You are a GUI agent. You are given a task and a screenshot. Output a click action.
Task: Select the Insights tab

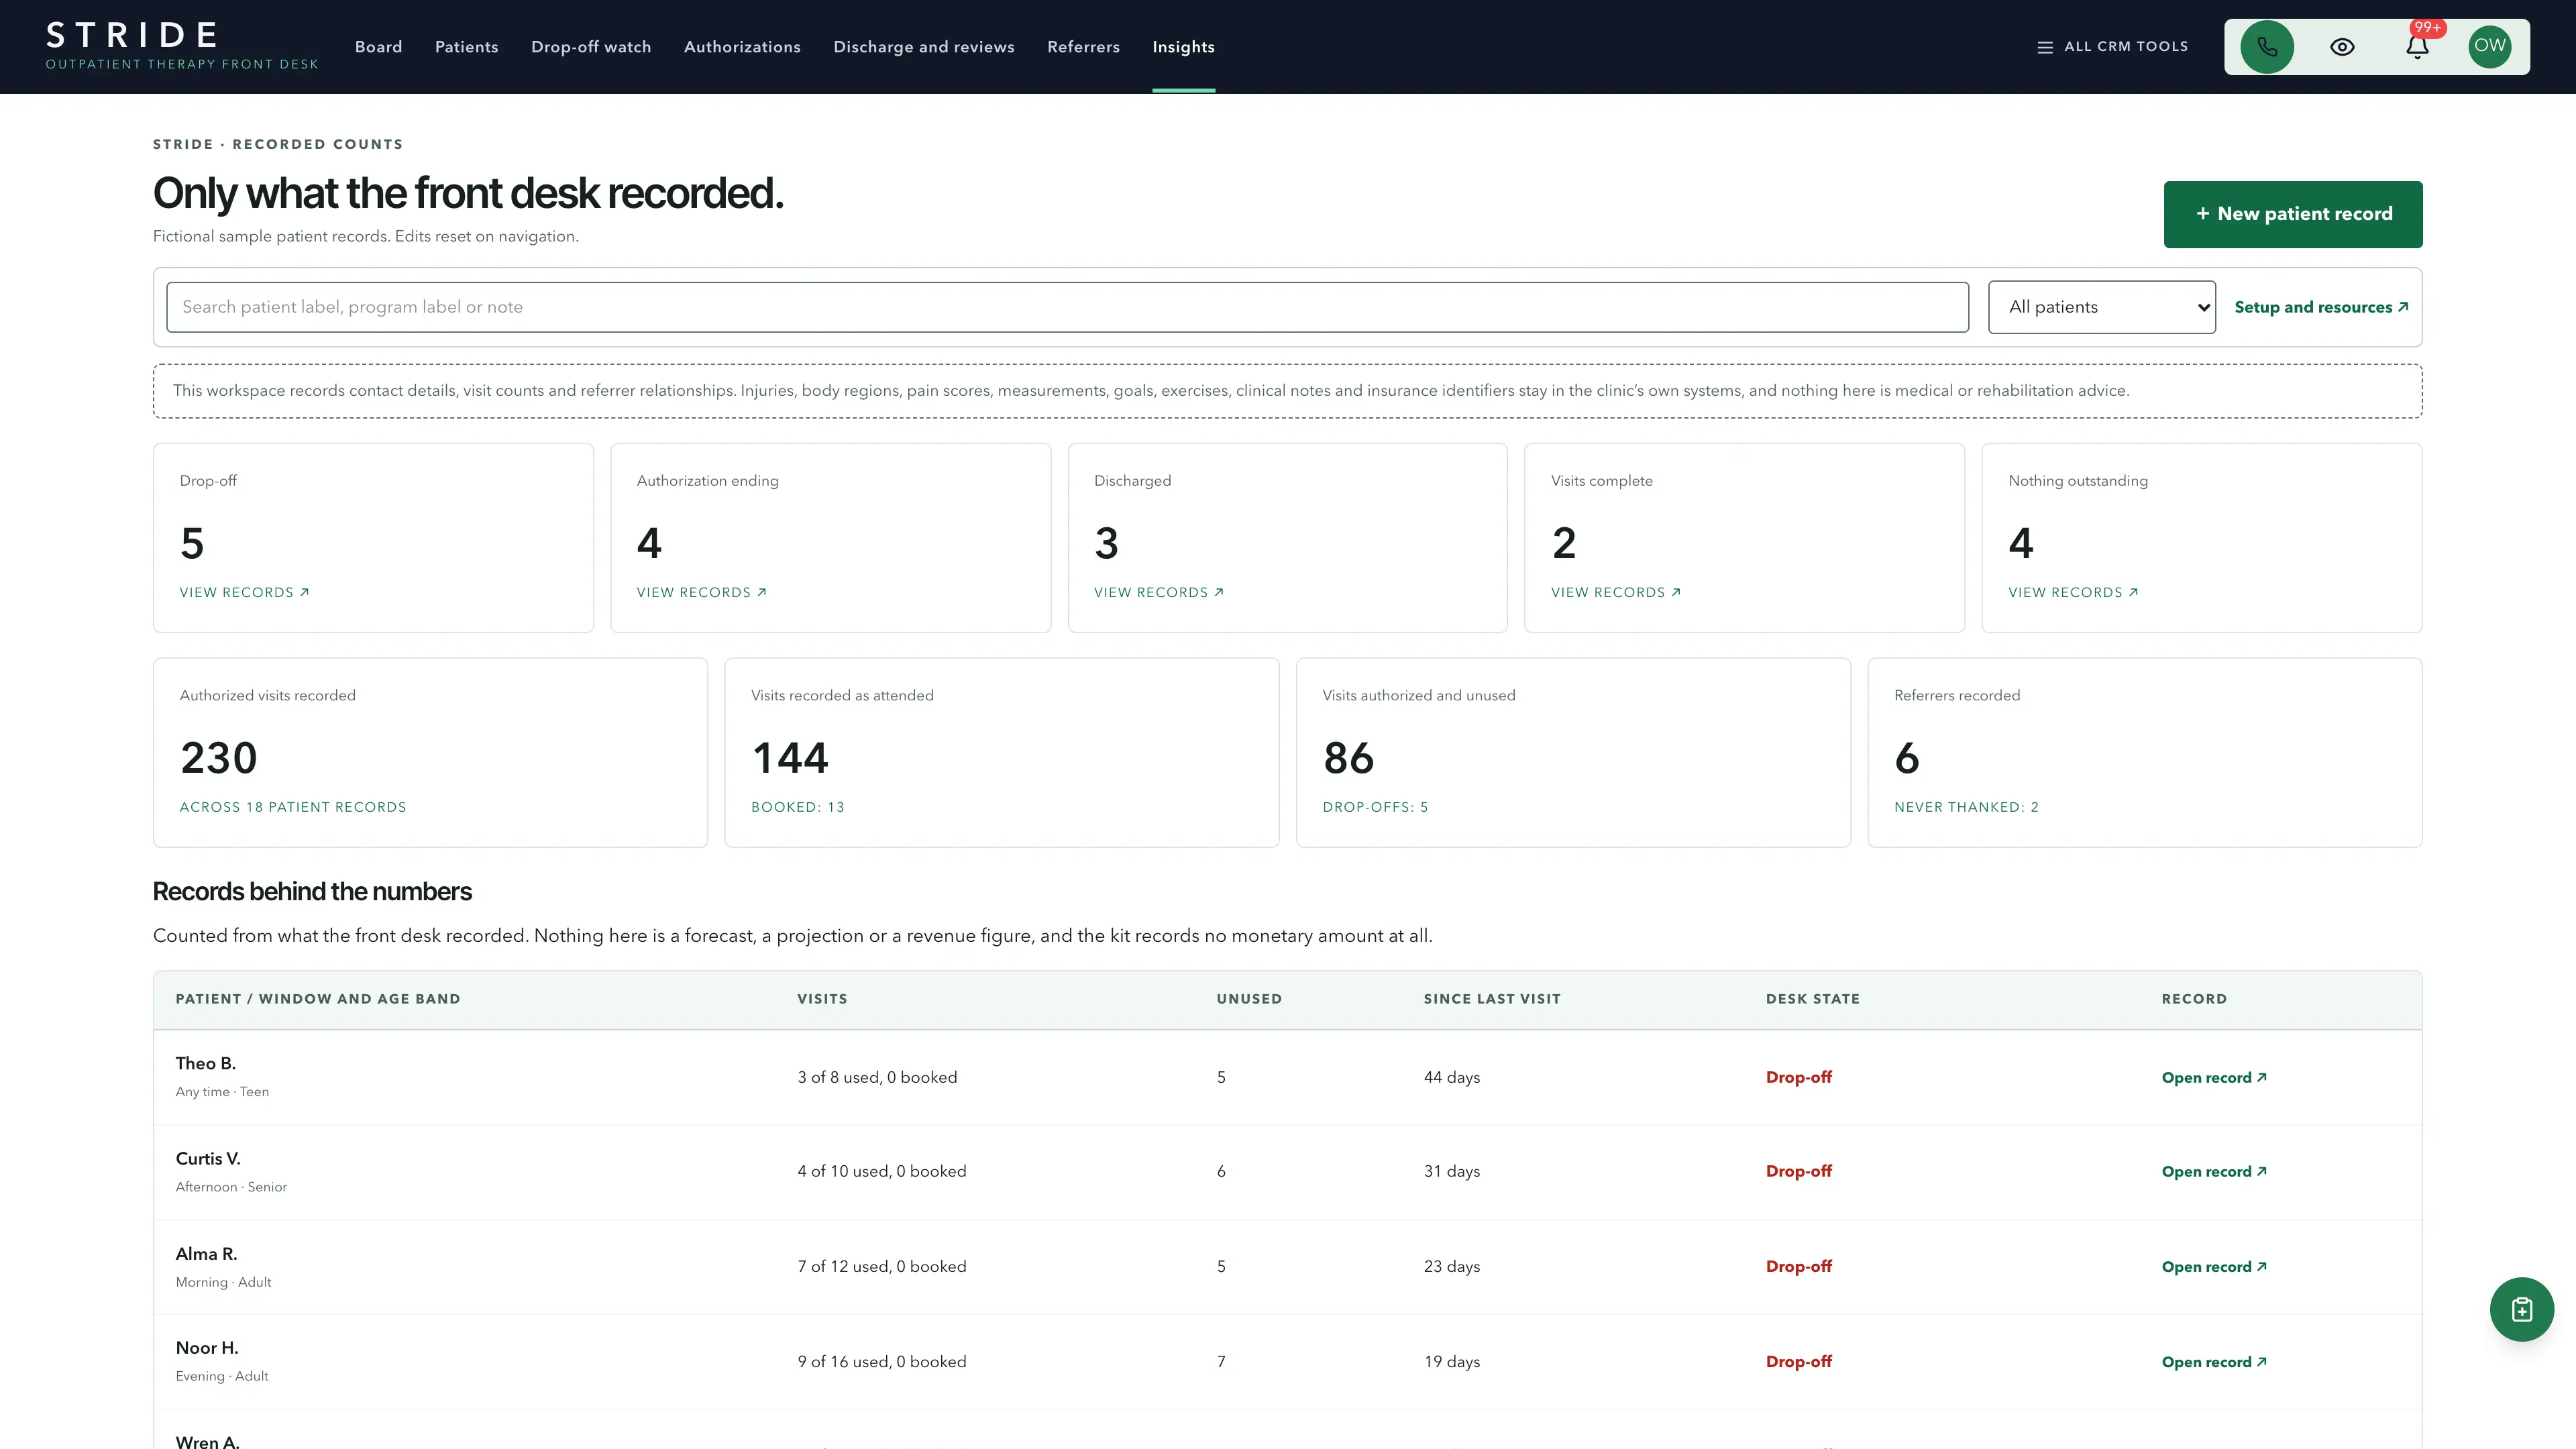(x=1183, y=47)
